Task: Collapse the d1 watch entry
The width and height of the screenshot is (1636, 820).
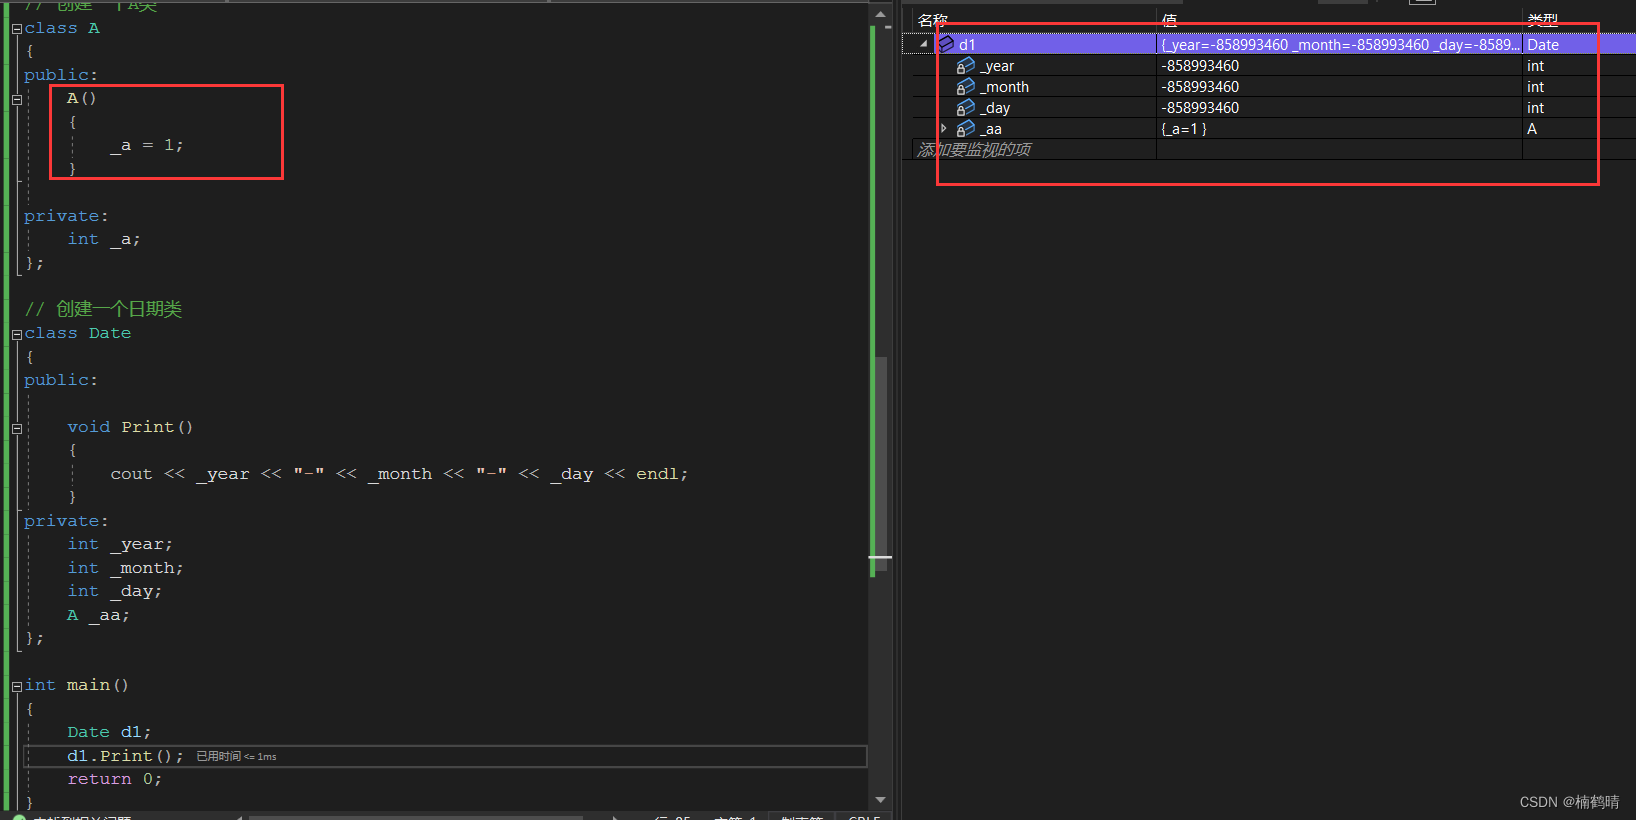Action: point(924,44)
